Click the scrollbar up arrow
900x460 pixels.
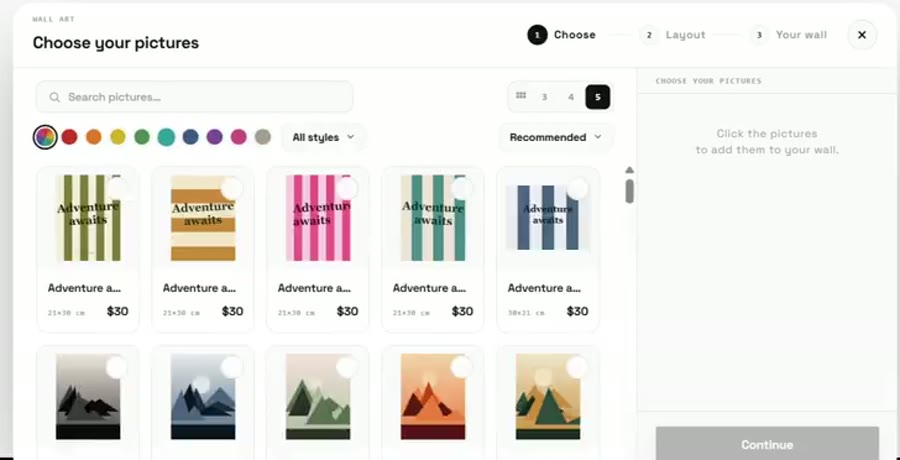click(630, 170)
